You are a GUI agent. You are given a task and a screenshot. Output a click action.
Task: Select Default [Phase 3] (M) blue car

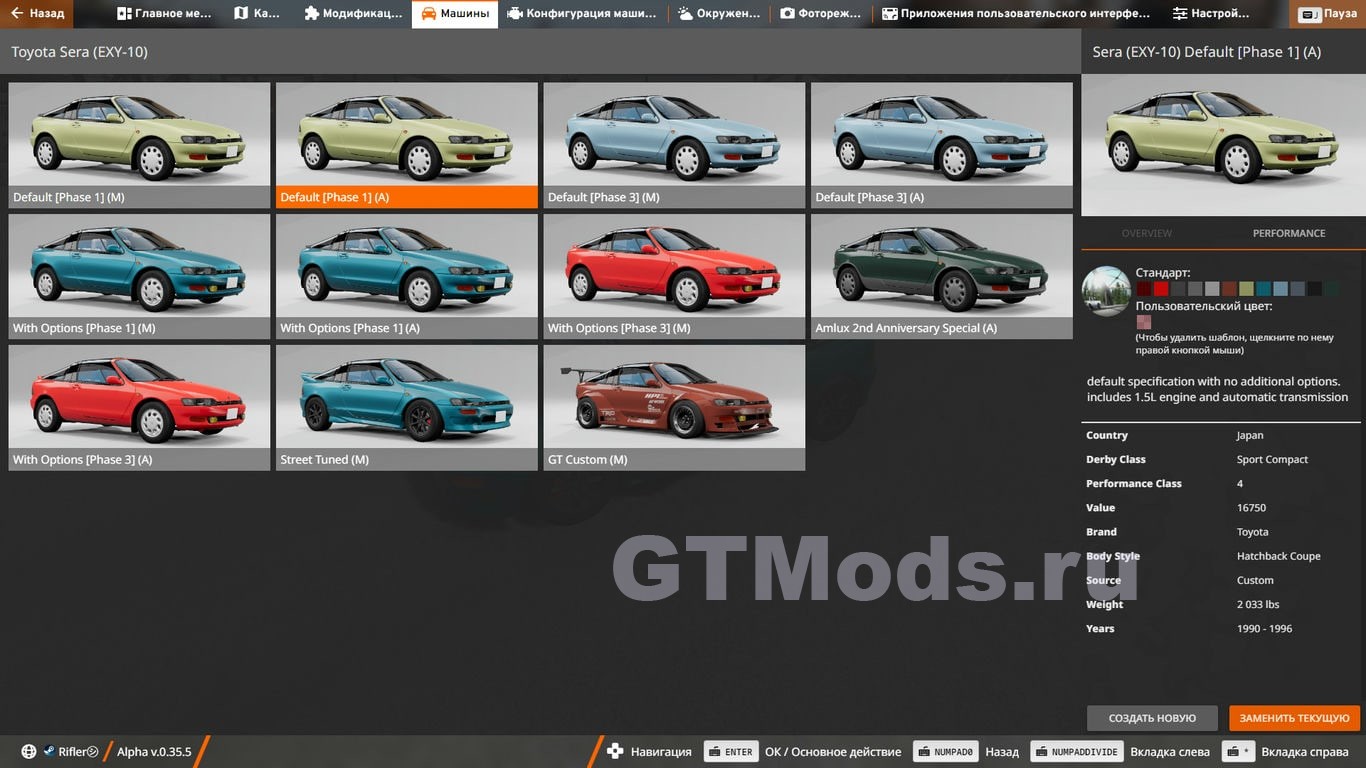tap(674, 145)
